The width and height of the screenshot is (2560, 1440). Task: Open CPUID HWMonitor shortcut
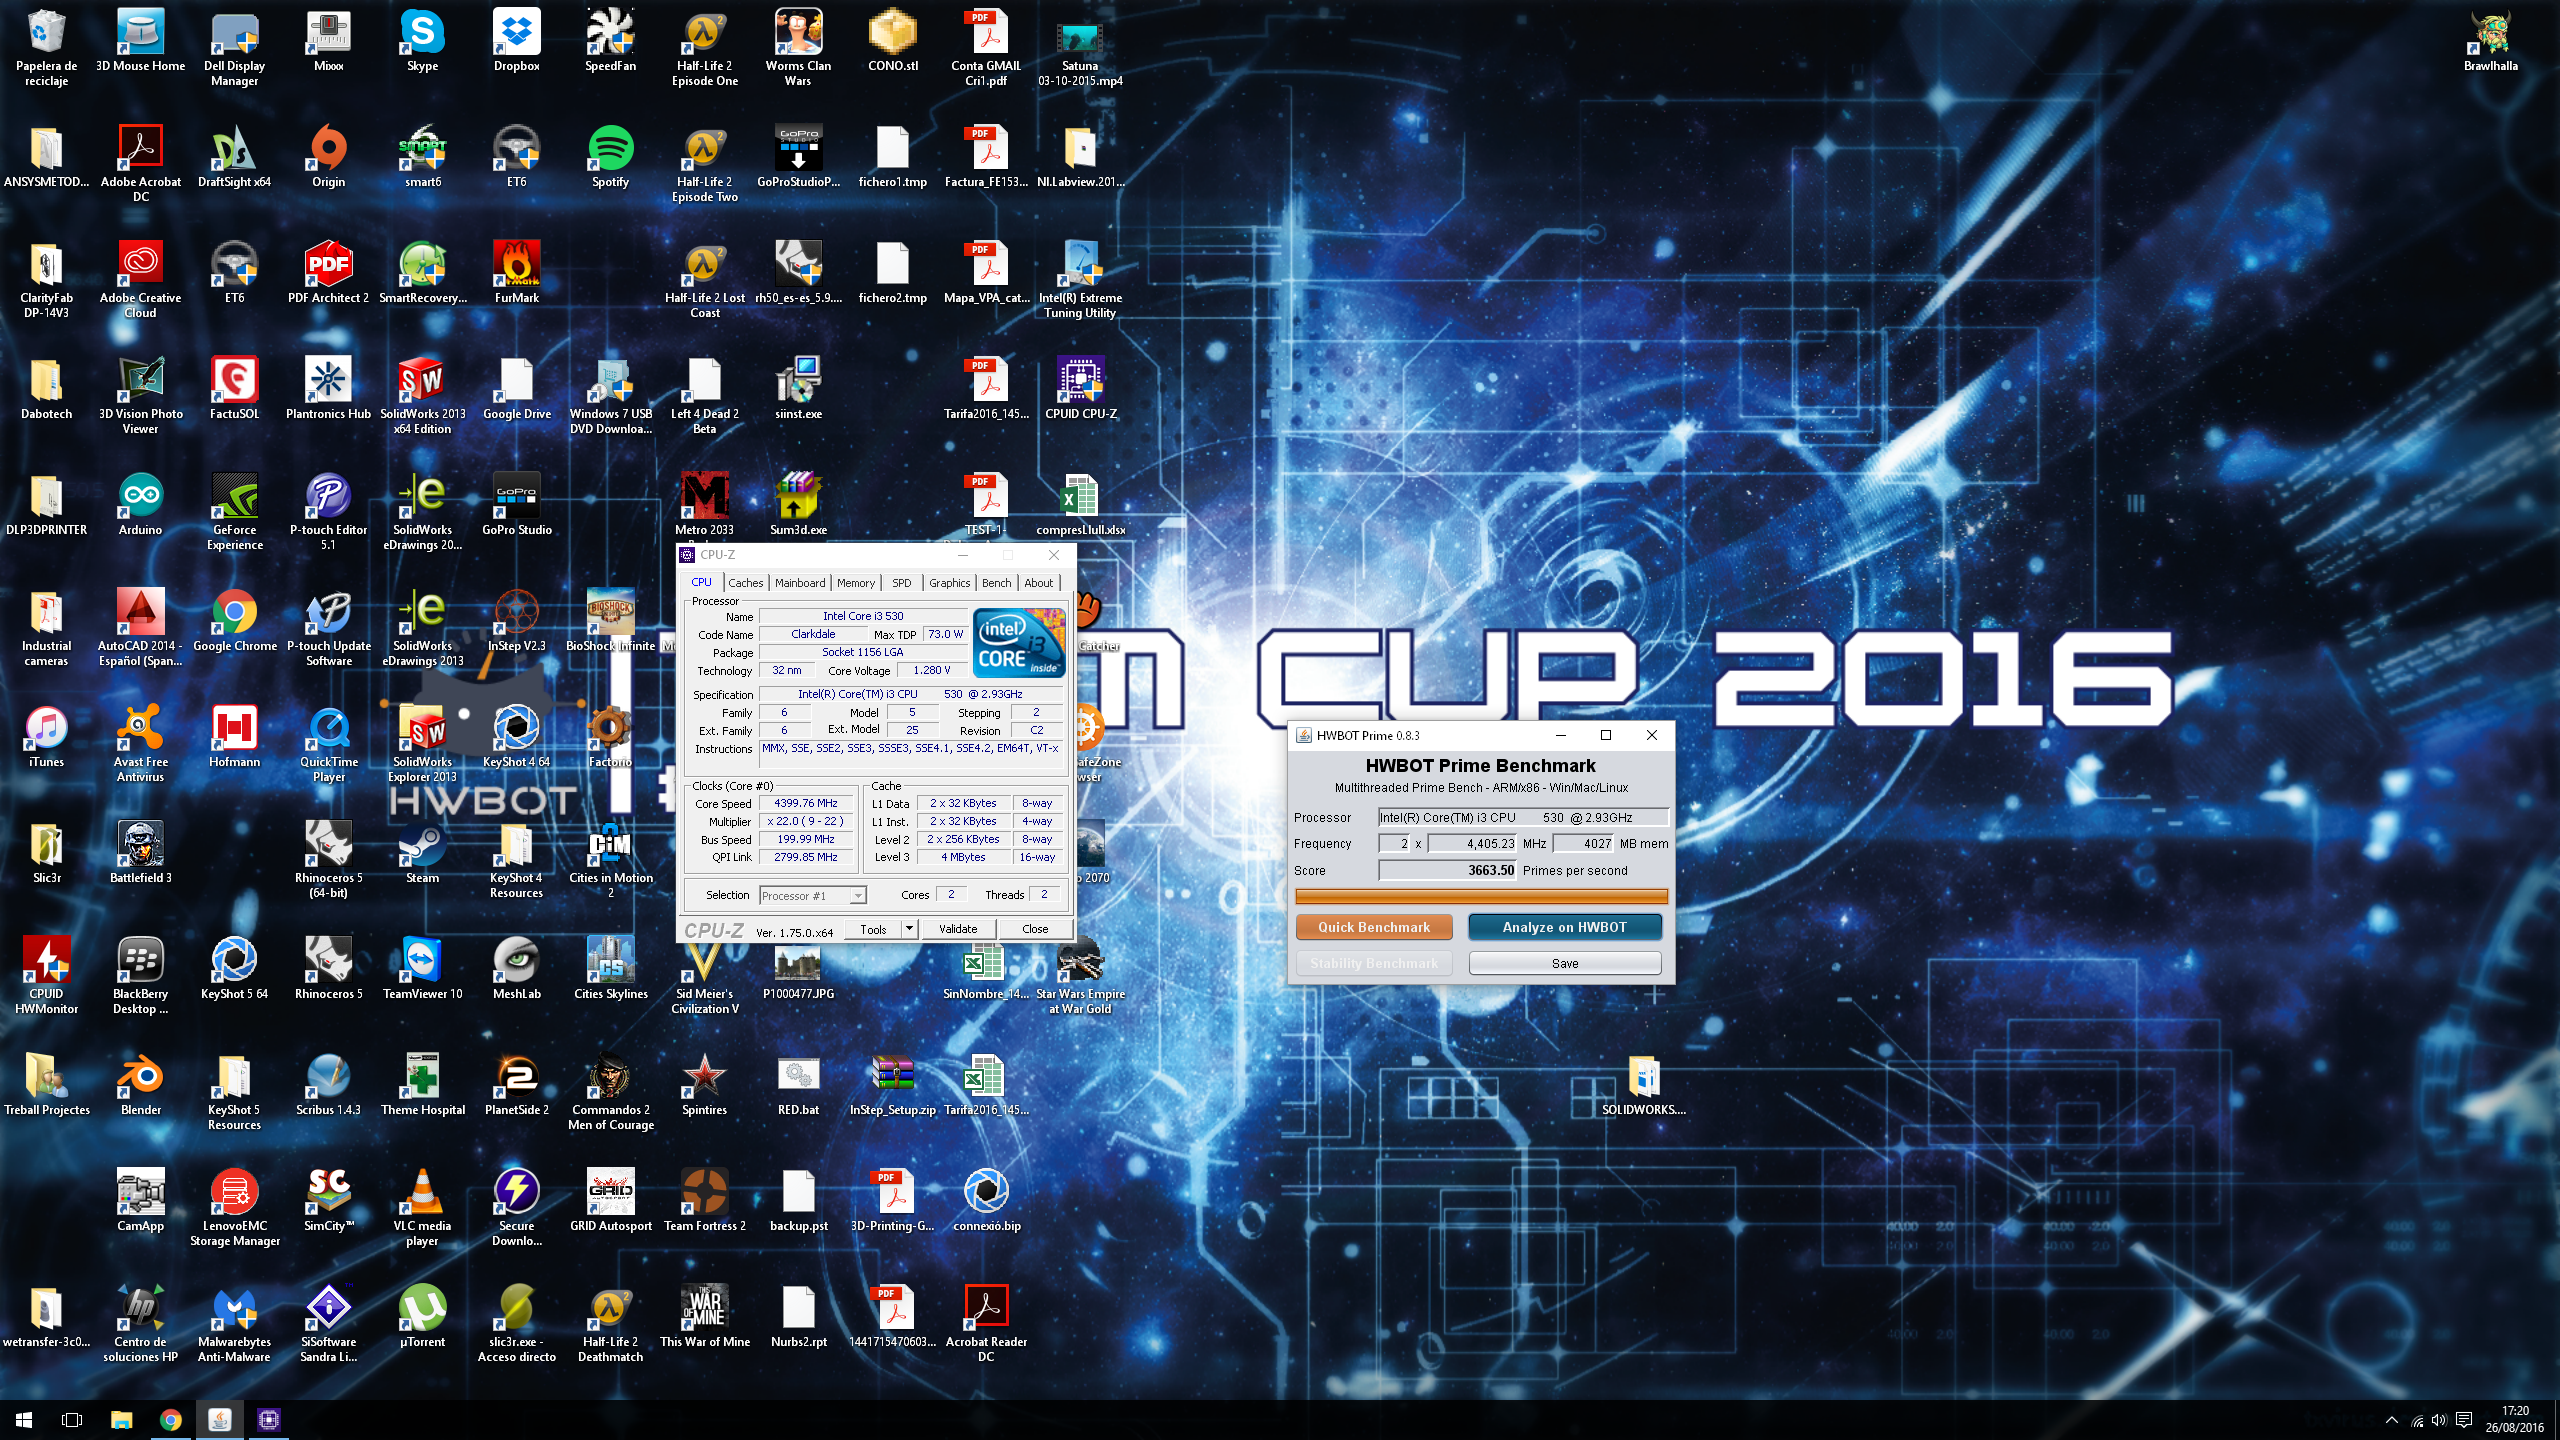(46, 975)
